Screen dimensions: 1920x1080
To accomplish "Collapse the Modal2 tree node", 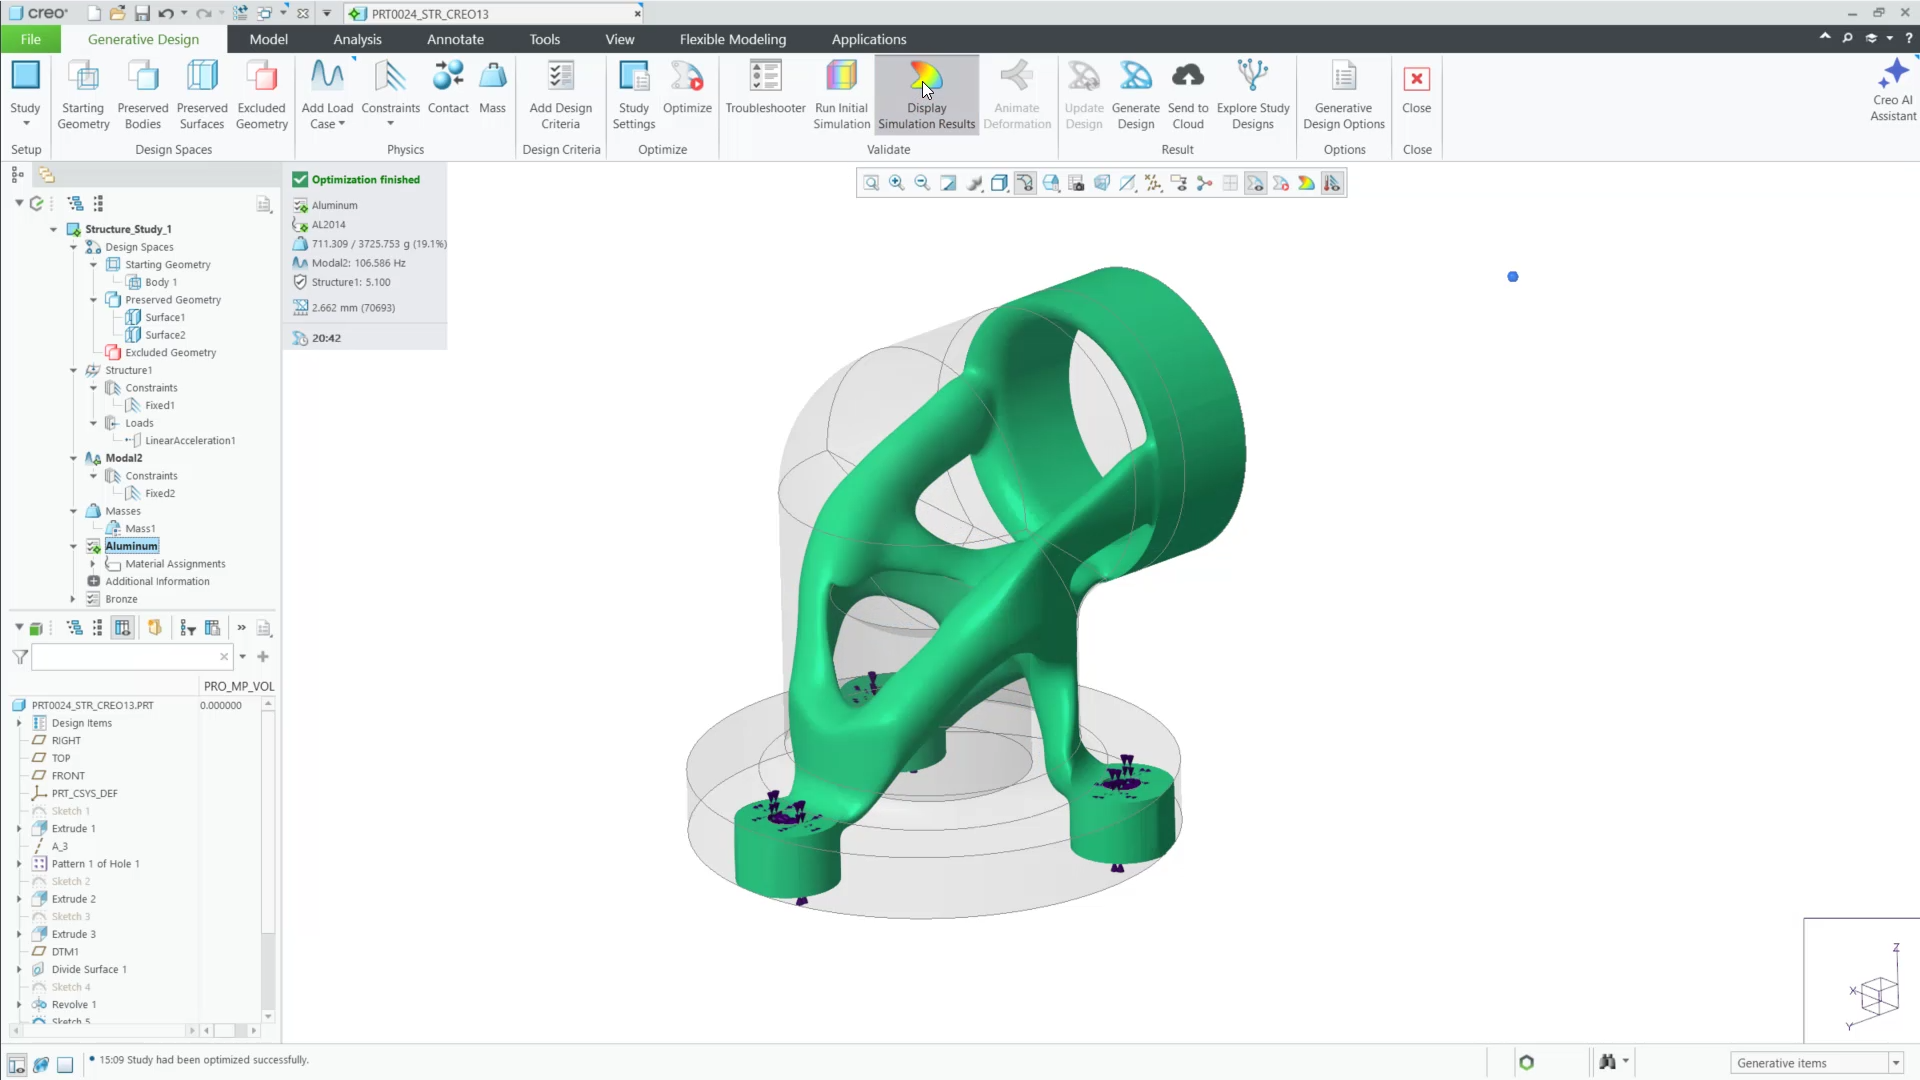I will [73, 458].
